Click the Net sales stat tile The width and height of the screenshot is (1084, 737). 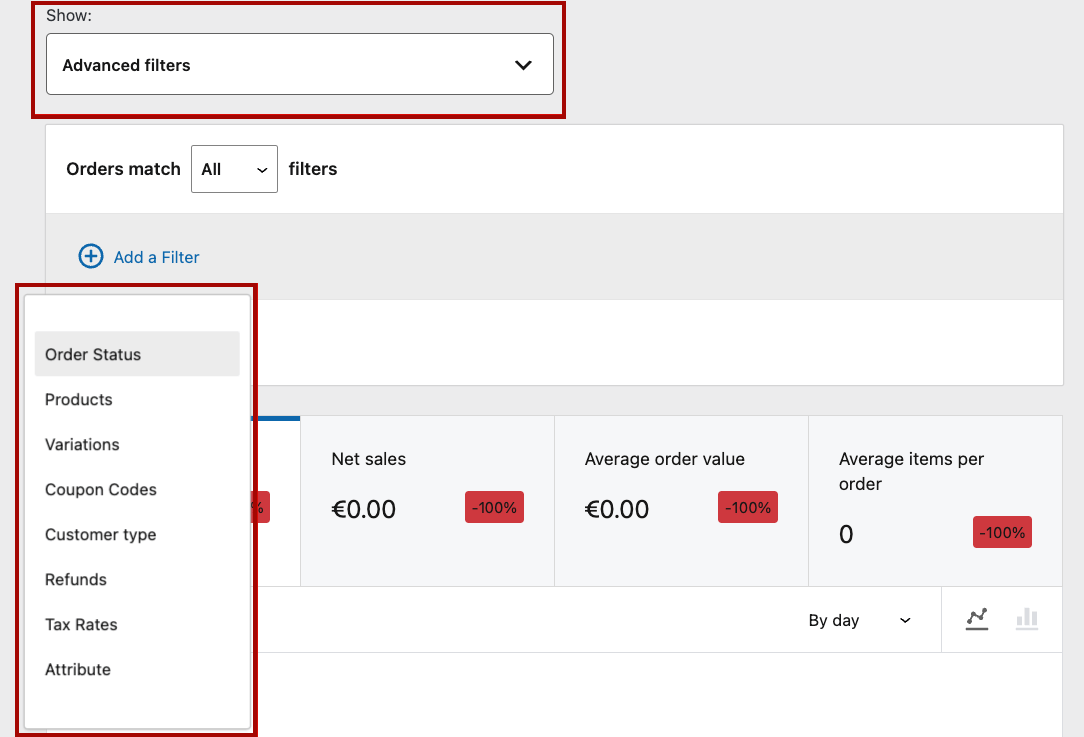[427, 500]
